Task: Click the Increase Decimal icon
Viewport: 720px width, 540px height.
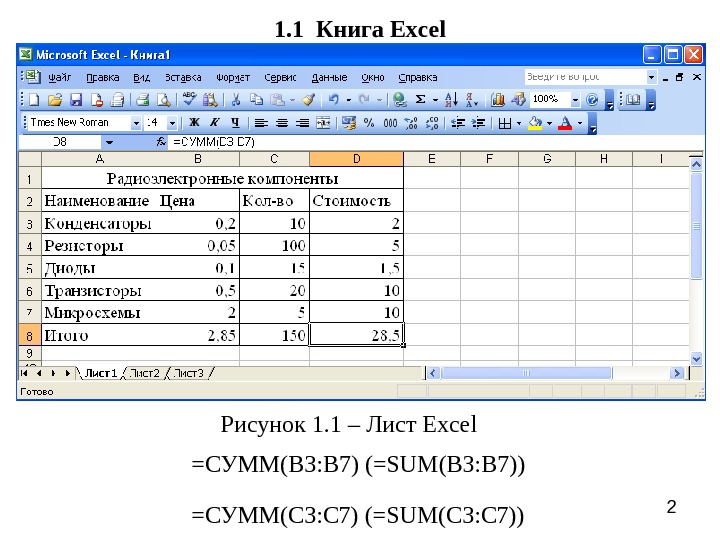Action: [411, 123]
